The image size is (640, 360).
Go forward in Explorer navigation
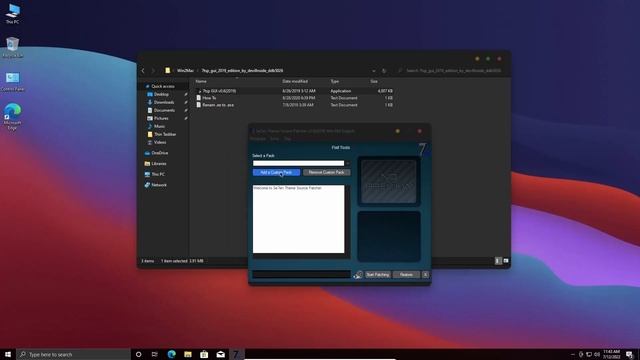[x=153, y=71]
